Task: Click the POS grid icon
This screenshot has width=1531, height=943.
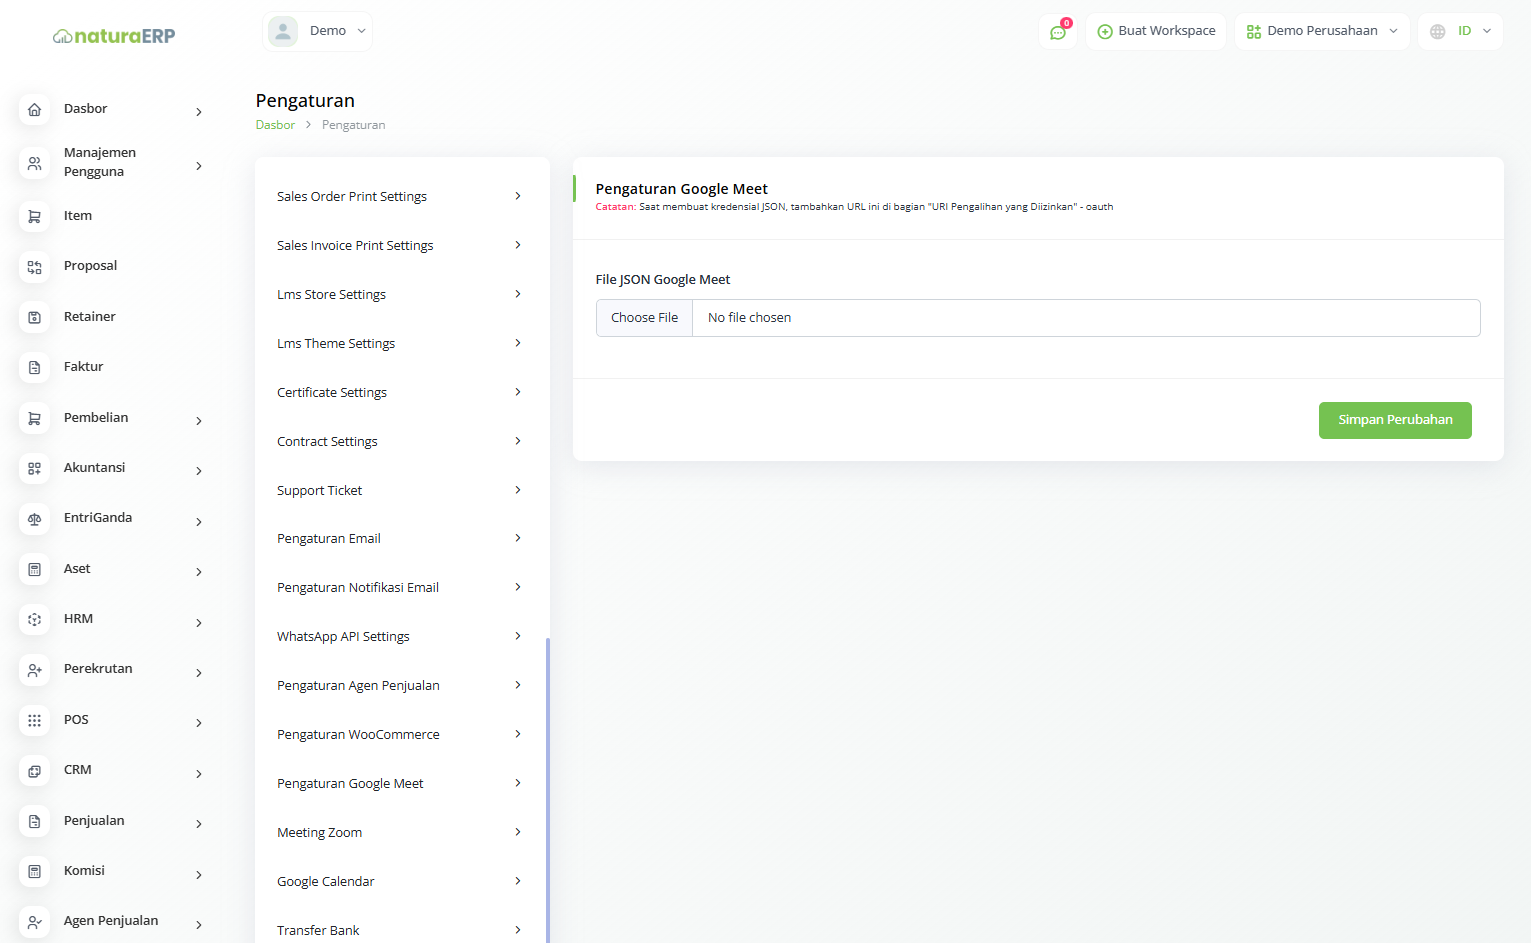Action: [34, 720]
